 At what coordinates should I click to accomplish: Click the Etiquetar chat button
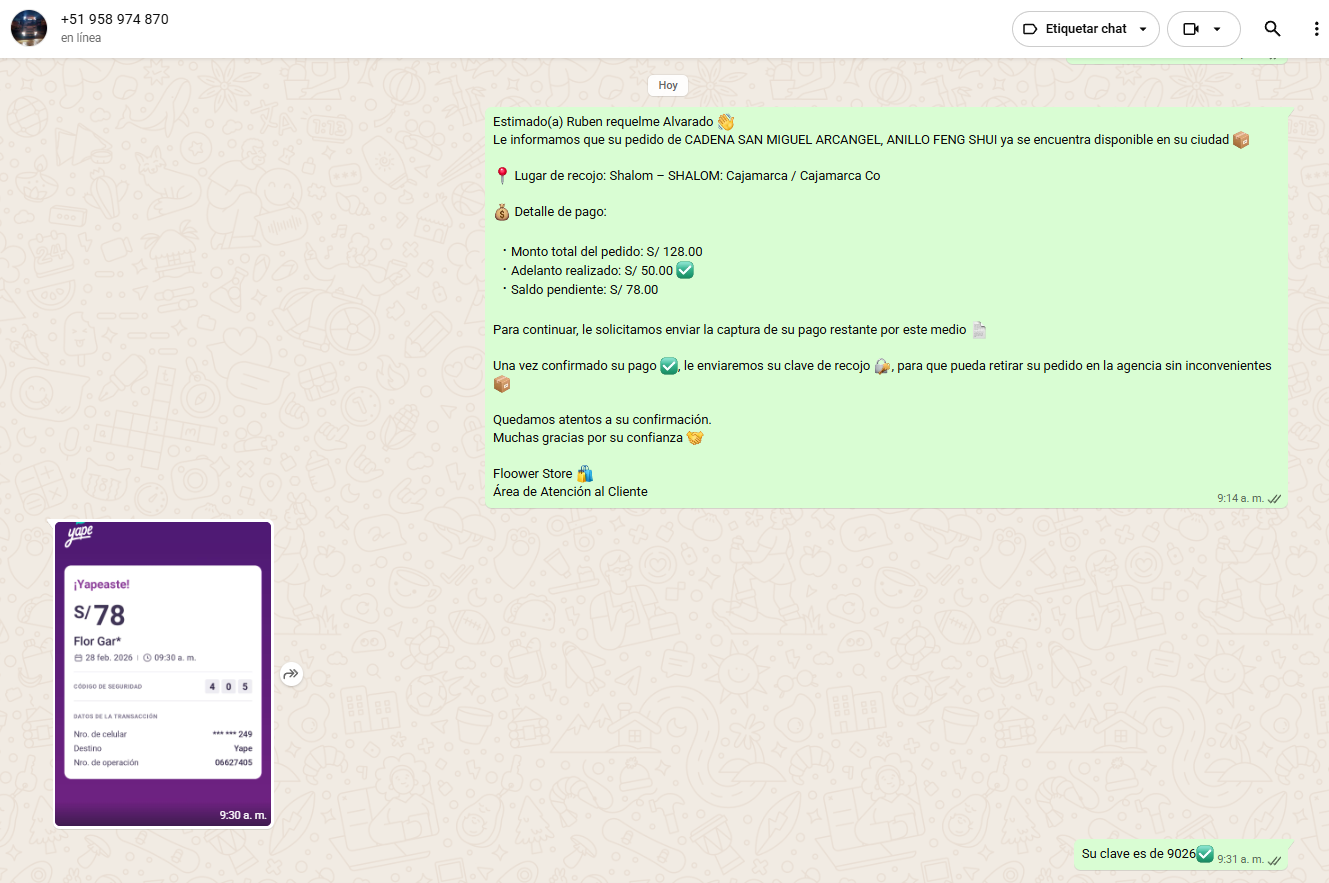[x=1075, y=29]
